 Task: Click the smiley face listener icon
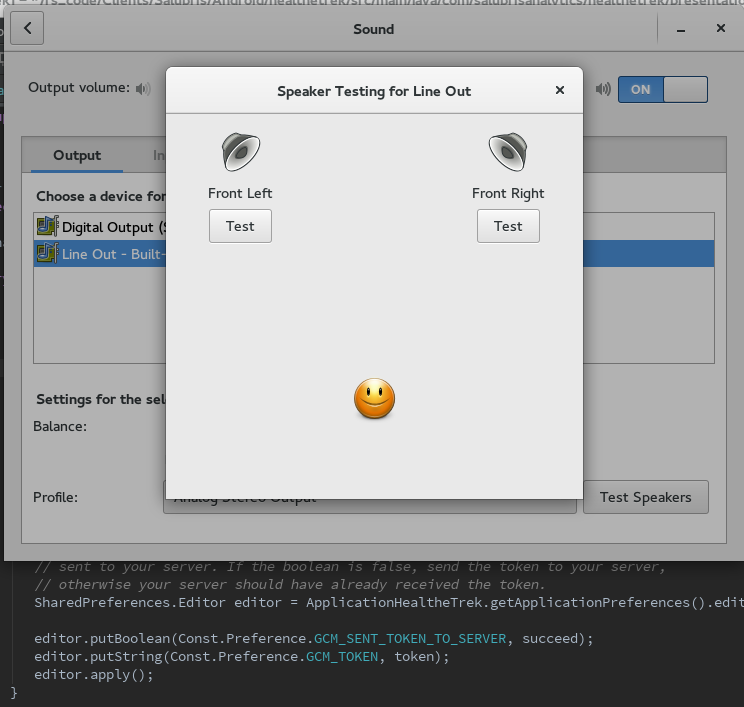coord(374,399)
